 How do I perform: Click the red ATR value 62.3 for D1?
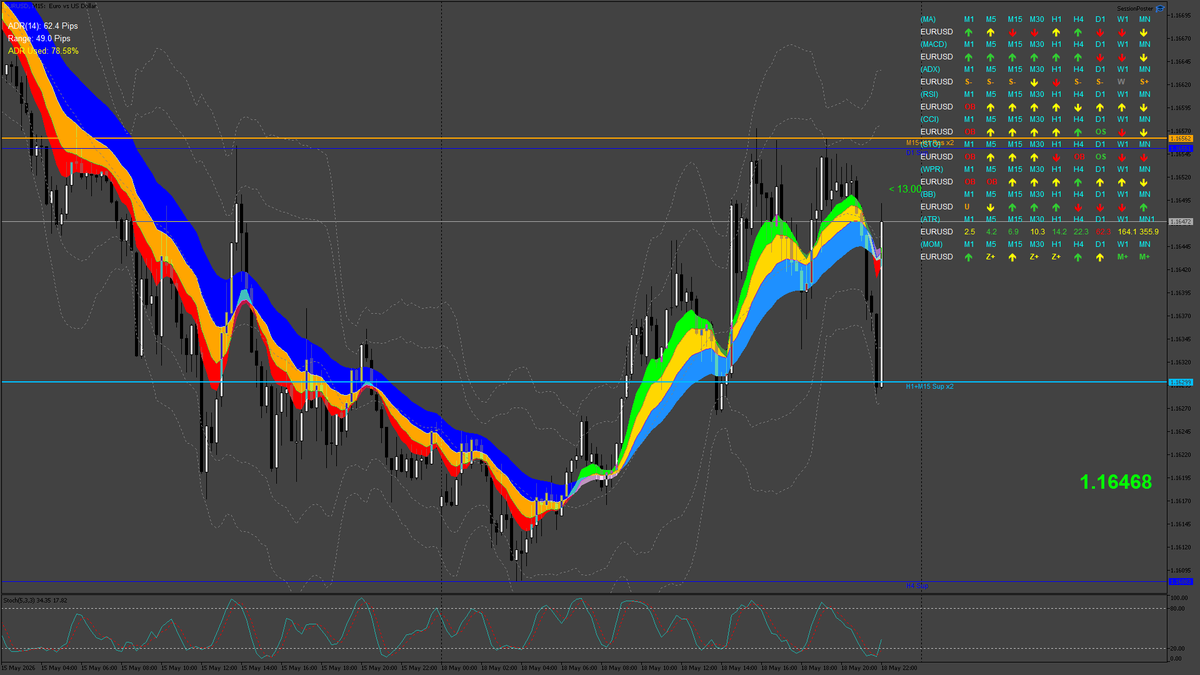(1103, 232)
